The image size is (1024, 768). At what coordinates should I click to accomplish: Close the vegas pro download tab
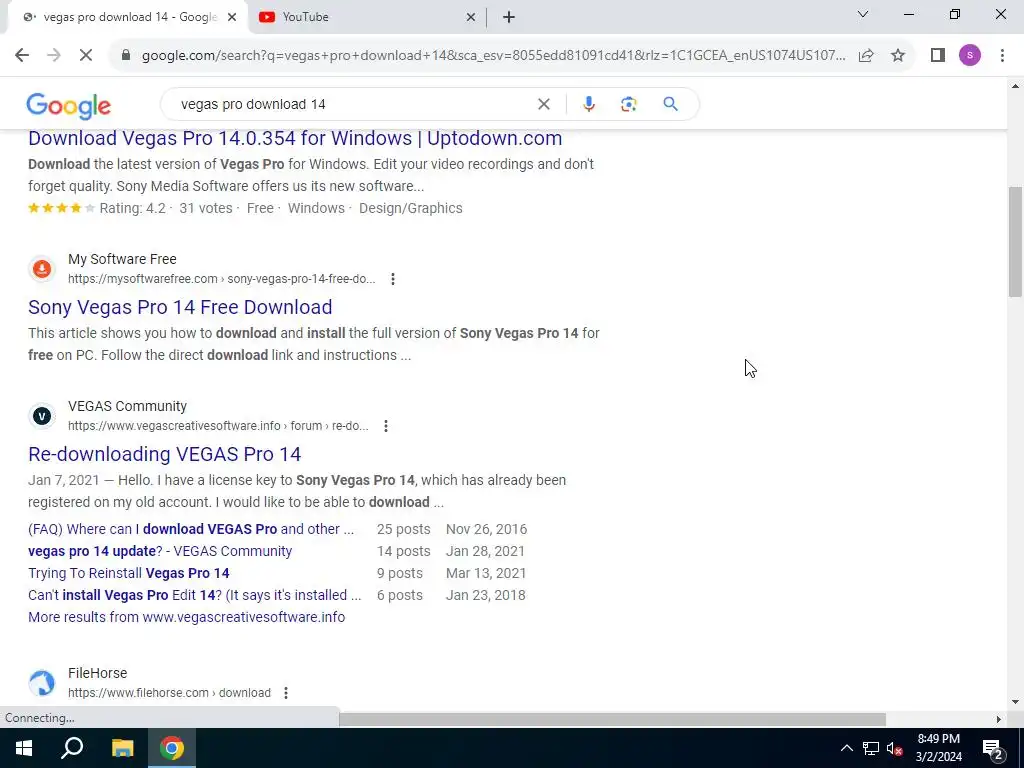[232, 18]
